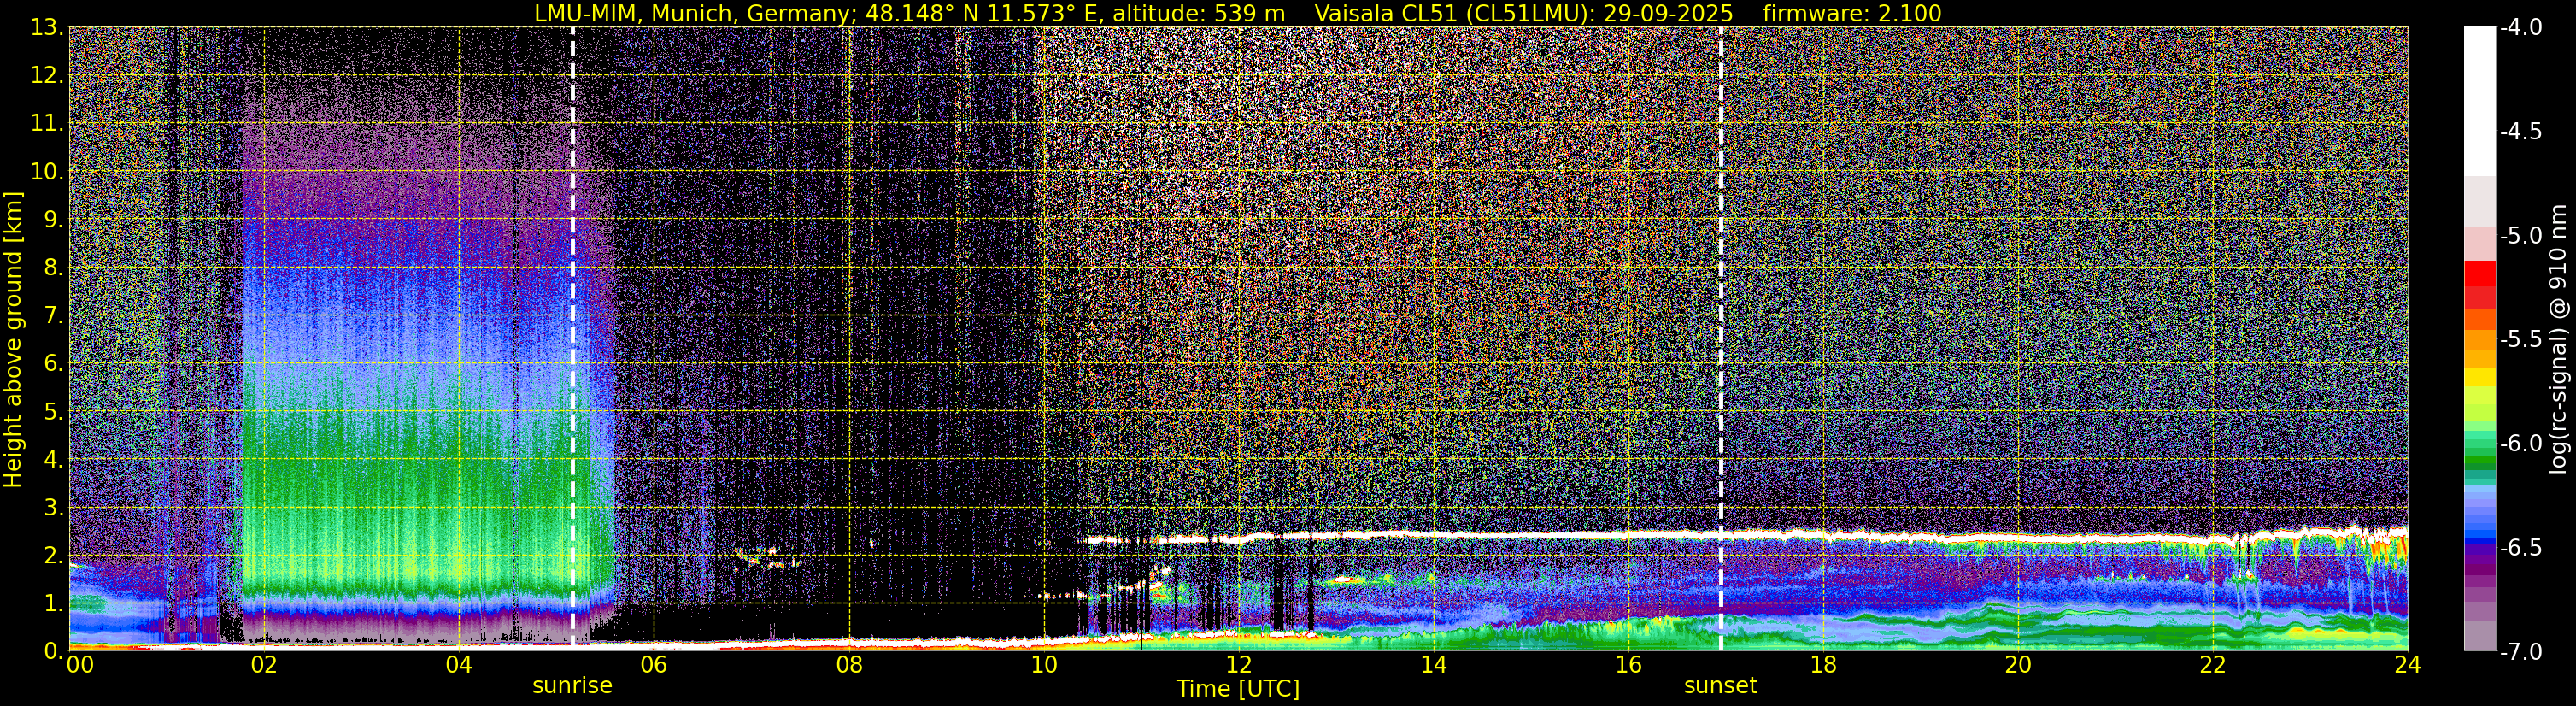Click the "06" time axis tick label

tap(653, 666)
